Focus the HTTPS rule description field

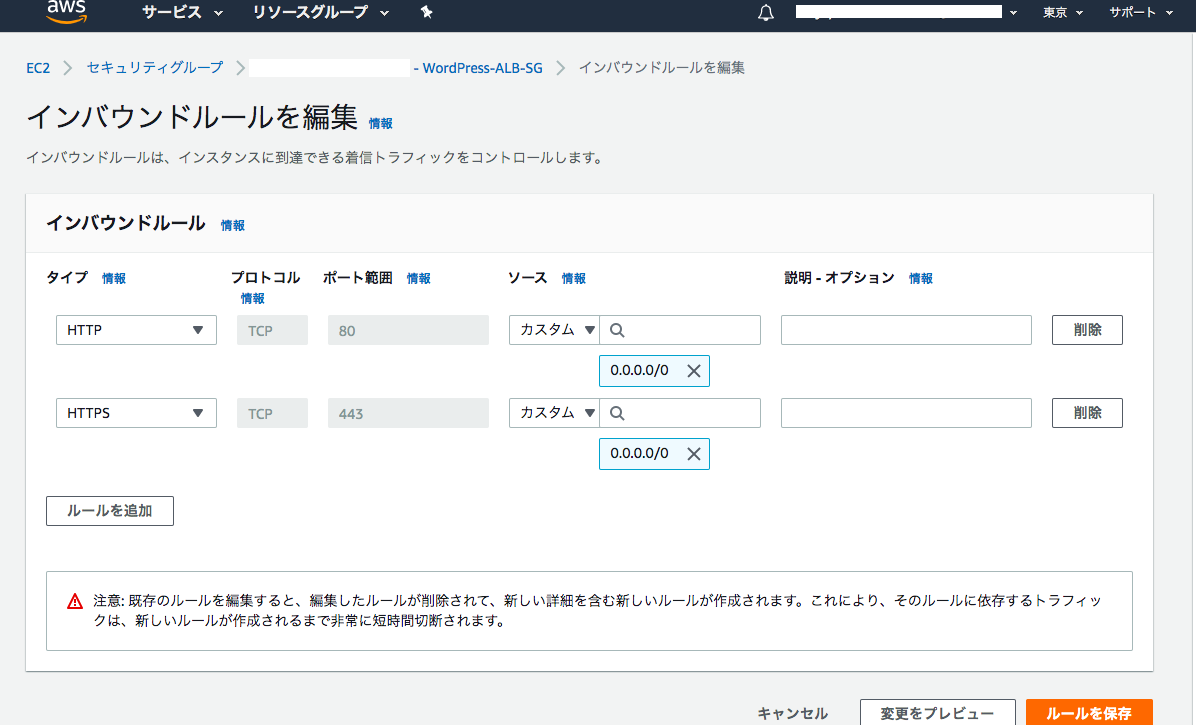tap(906, 413)
